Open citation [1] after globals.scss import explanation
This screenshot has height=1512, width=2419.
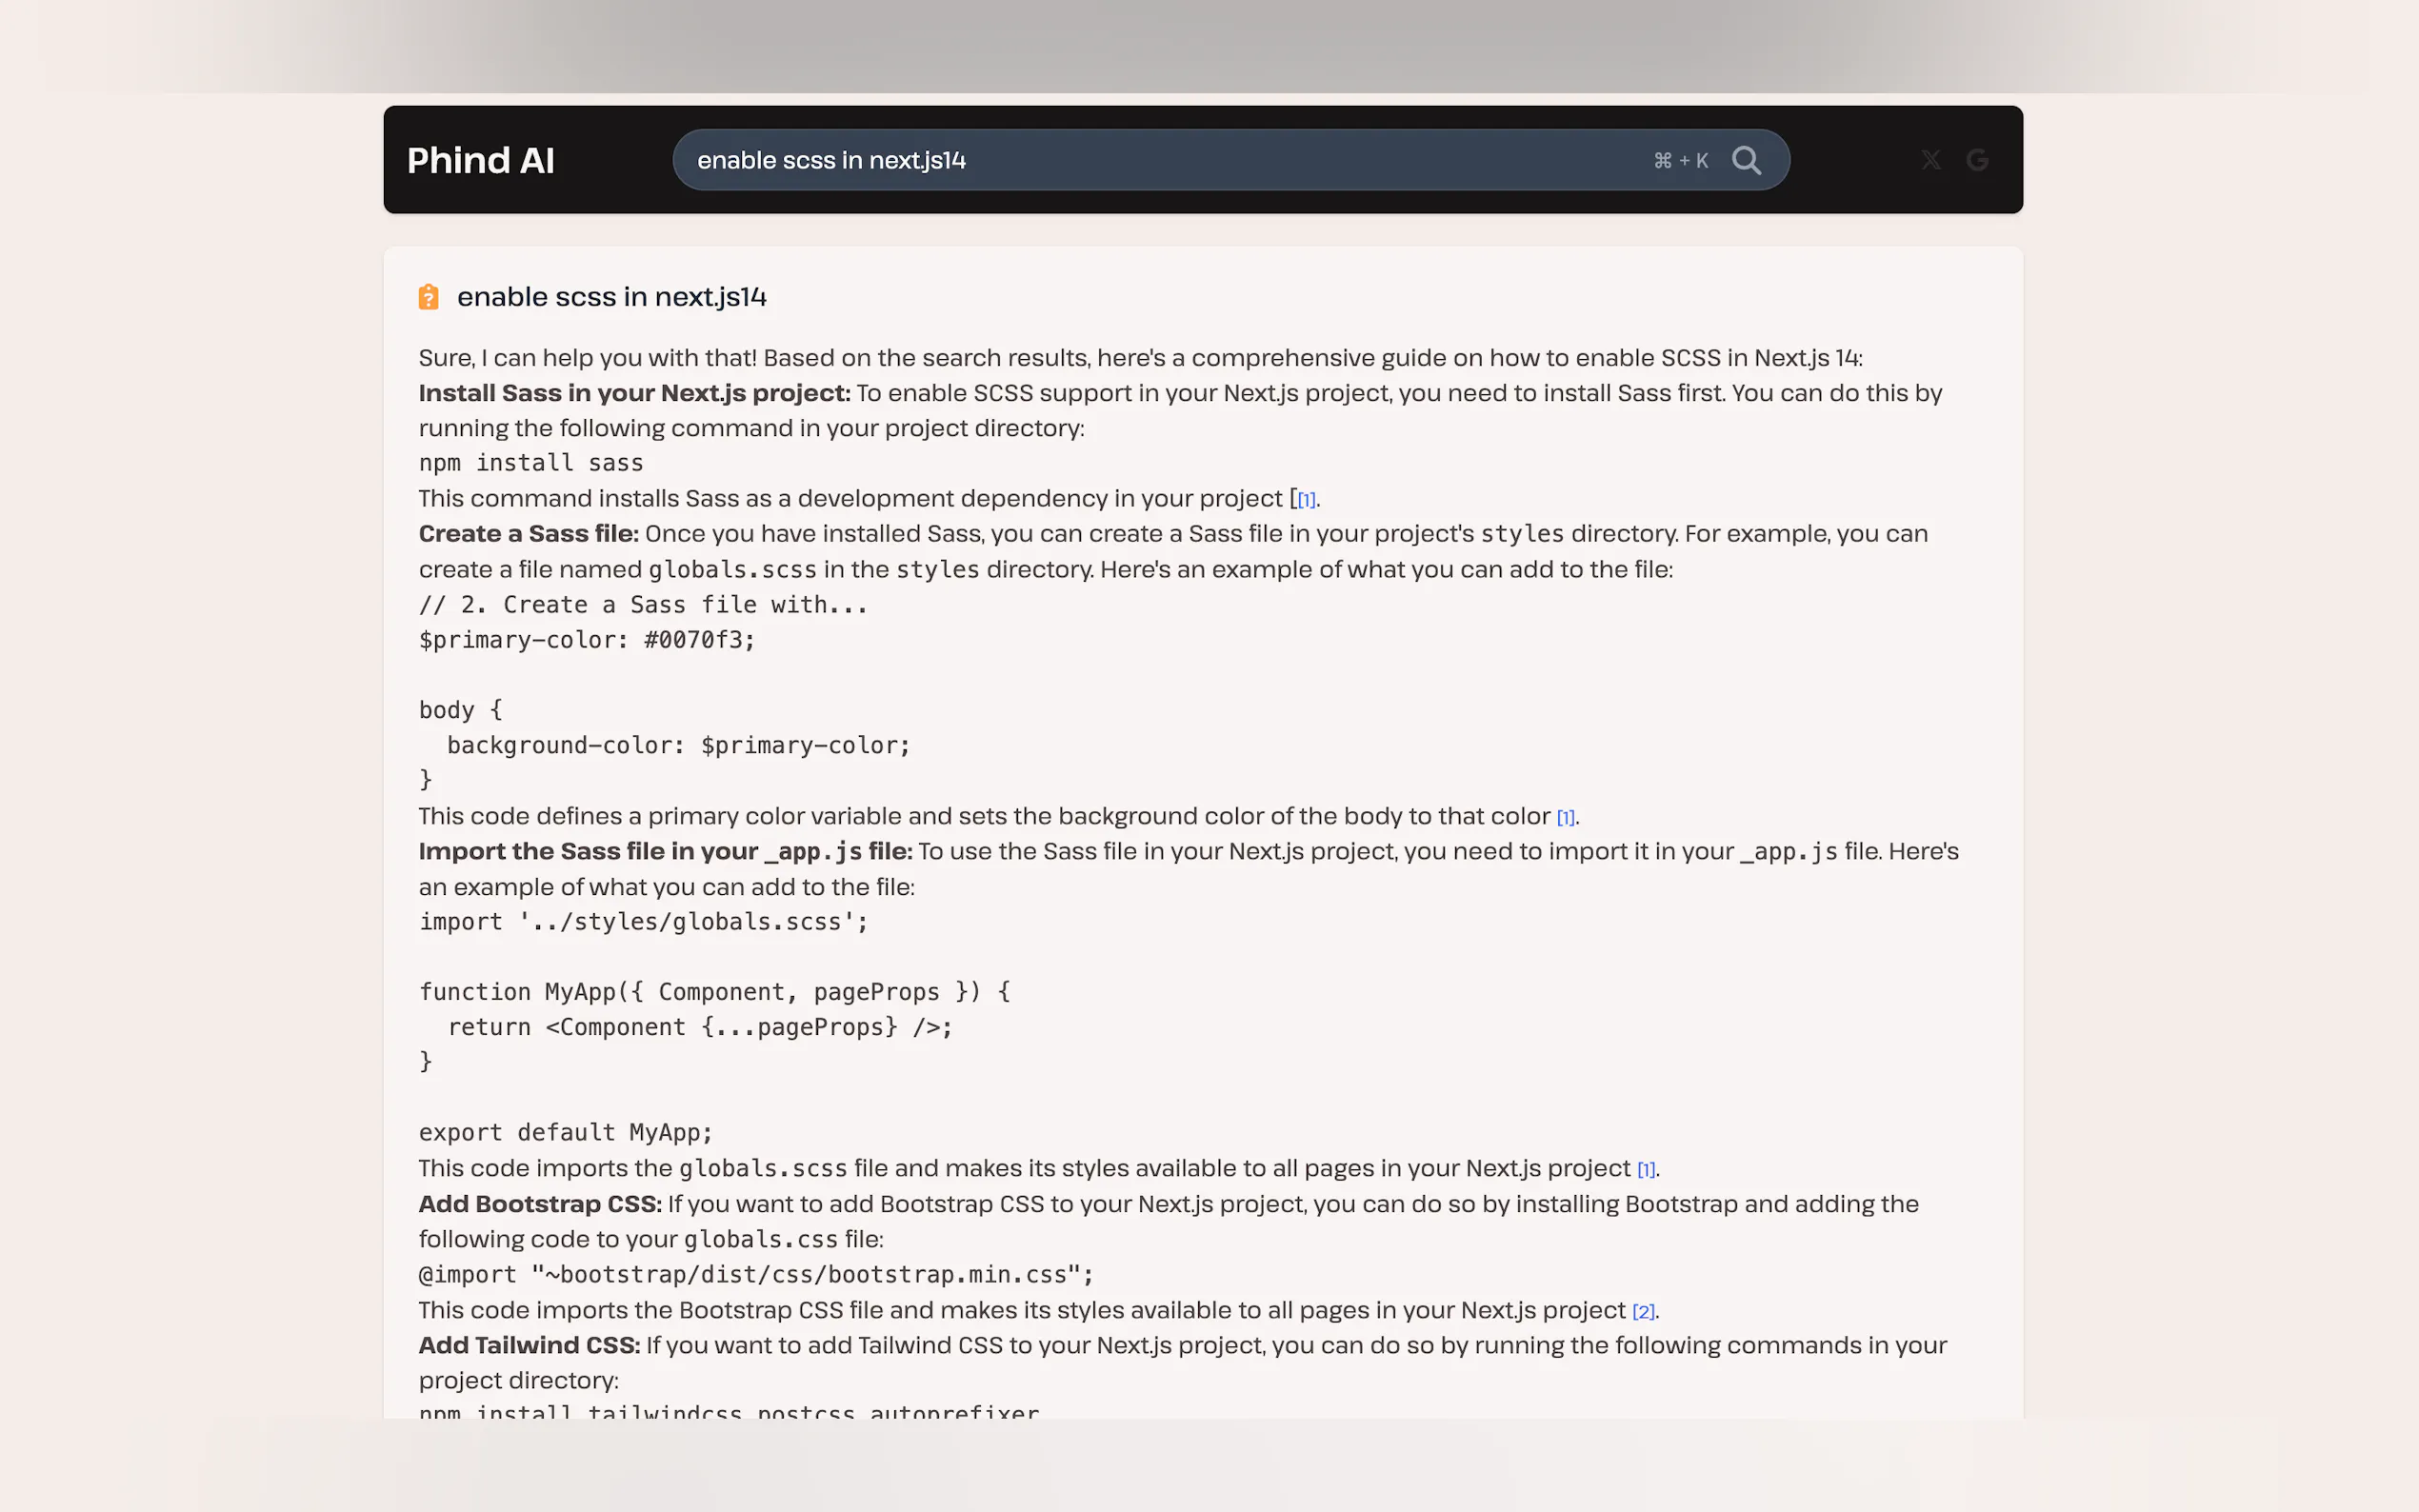click(1645, 1170)
